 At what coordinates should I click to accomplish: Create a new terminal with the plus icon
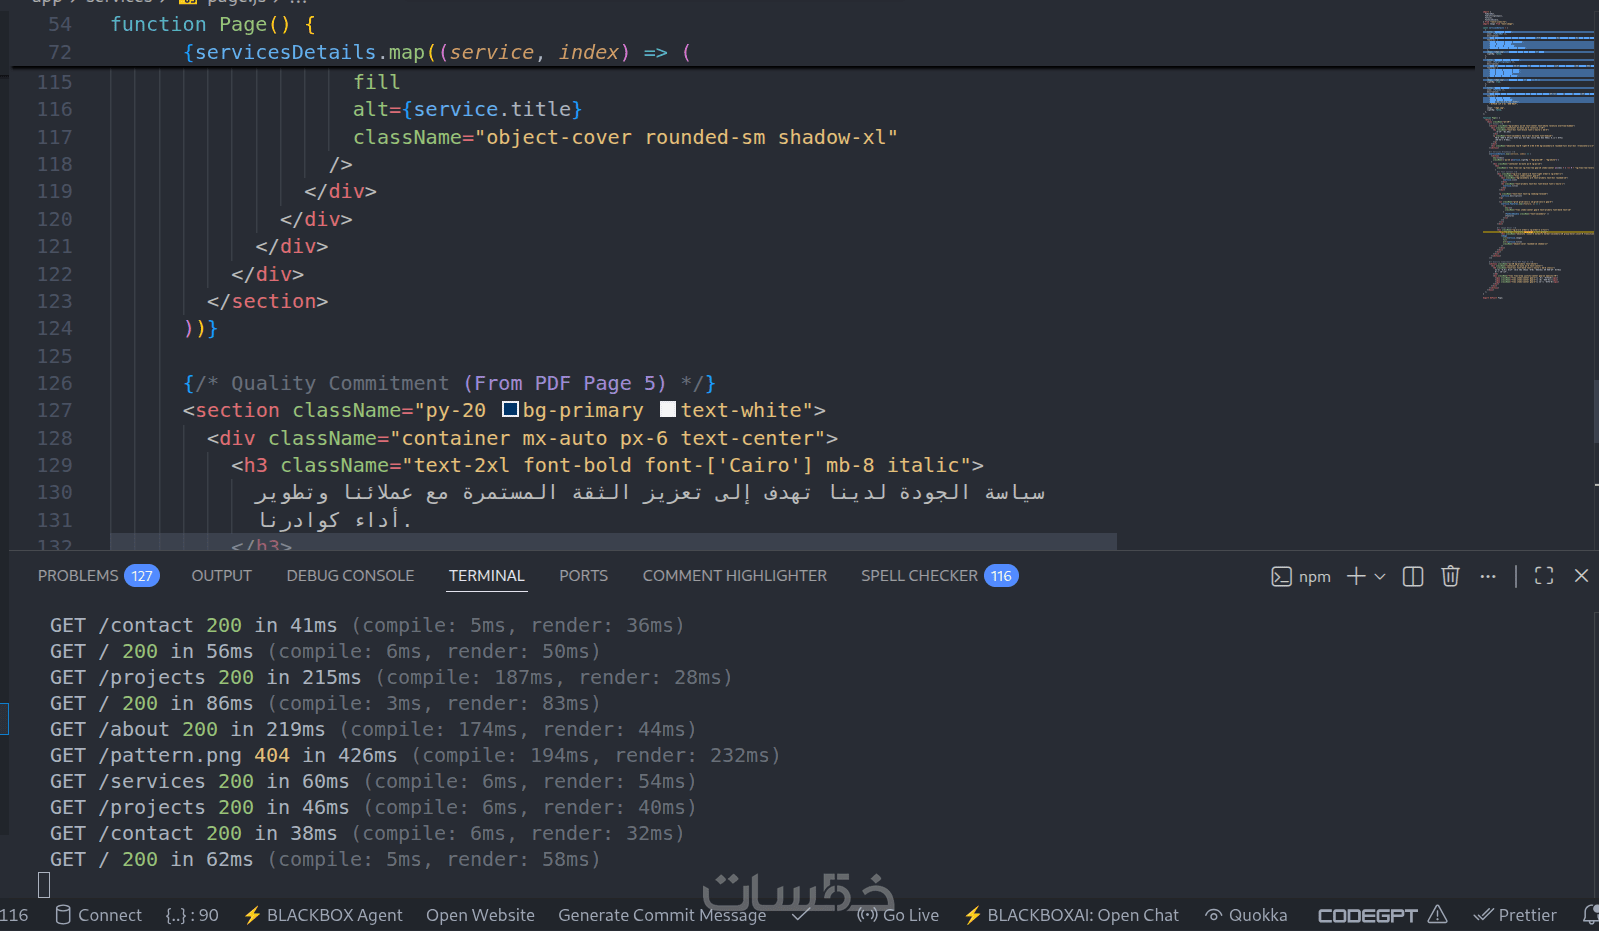pos(1356,576)
